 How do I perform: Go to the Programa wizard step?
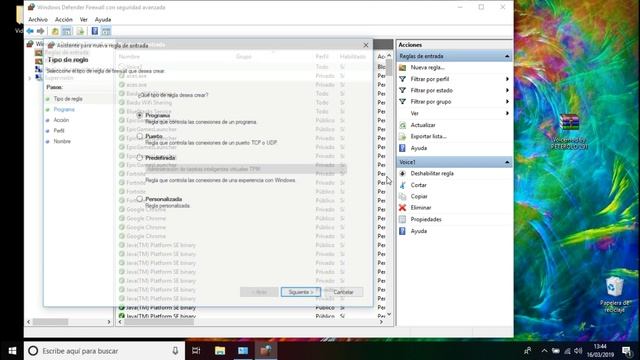[64, 109]
